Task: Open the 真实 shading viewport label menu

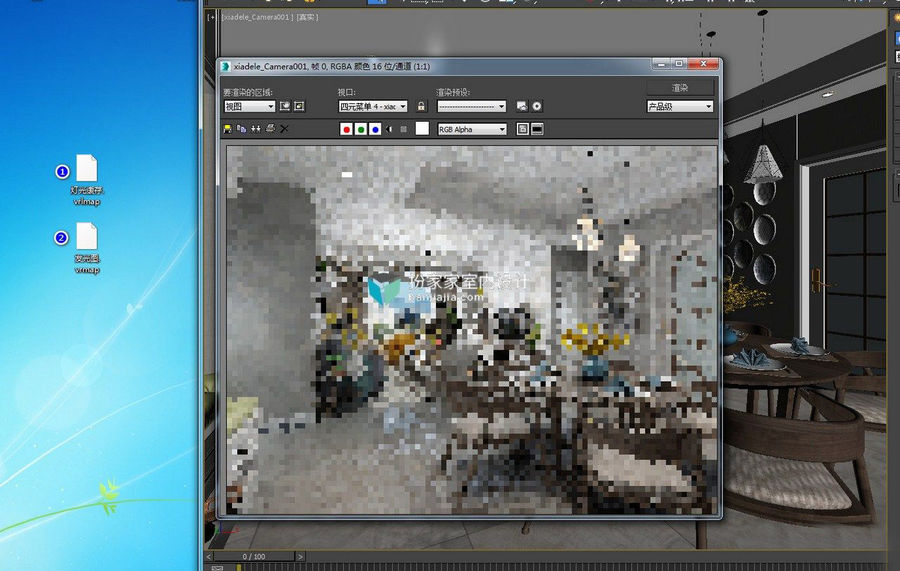Action: point(307,17)
